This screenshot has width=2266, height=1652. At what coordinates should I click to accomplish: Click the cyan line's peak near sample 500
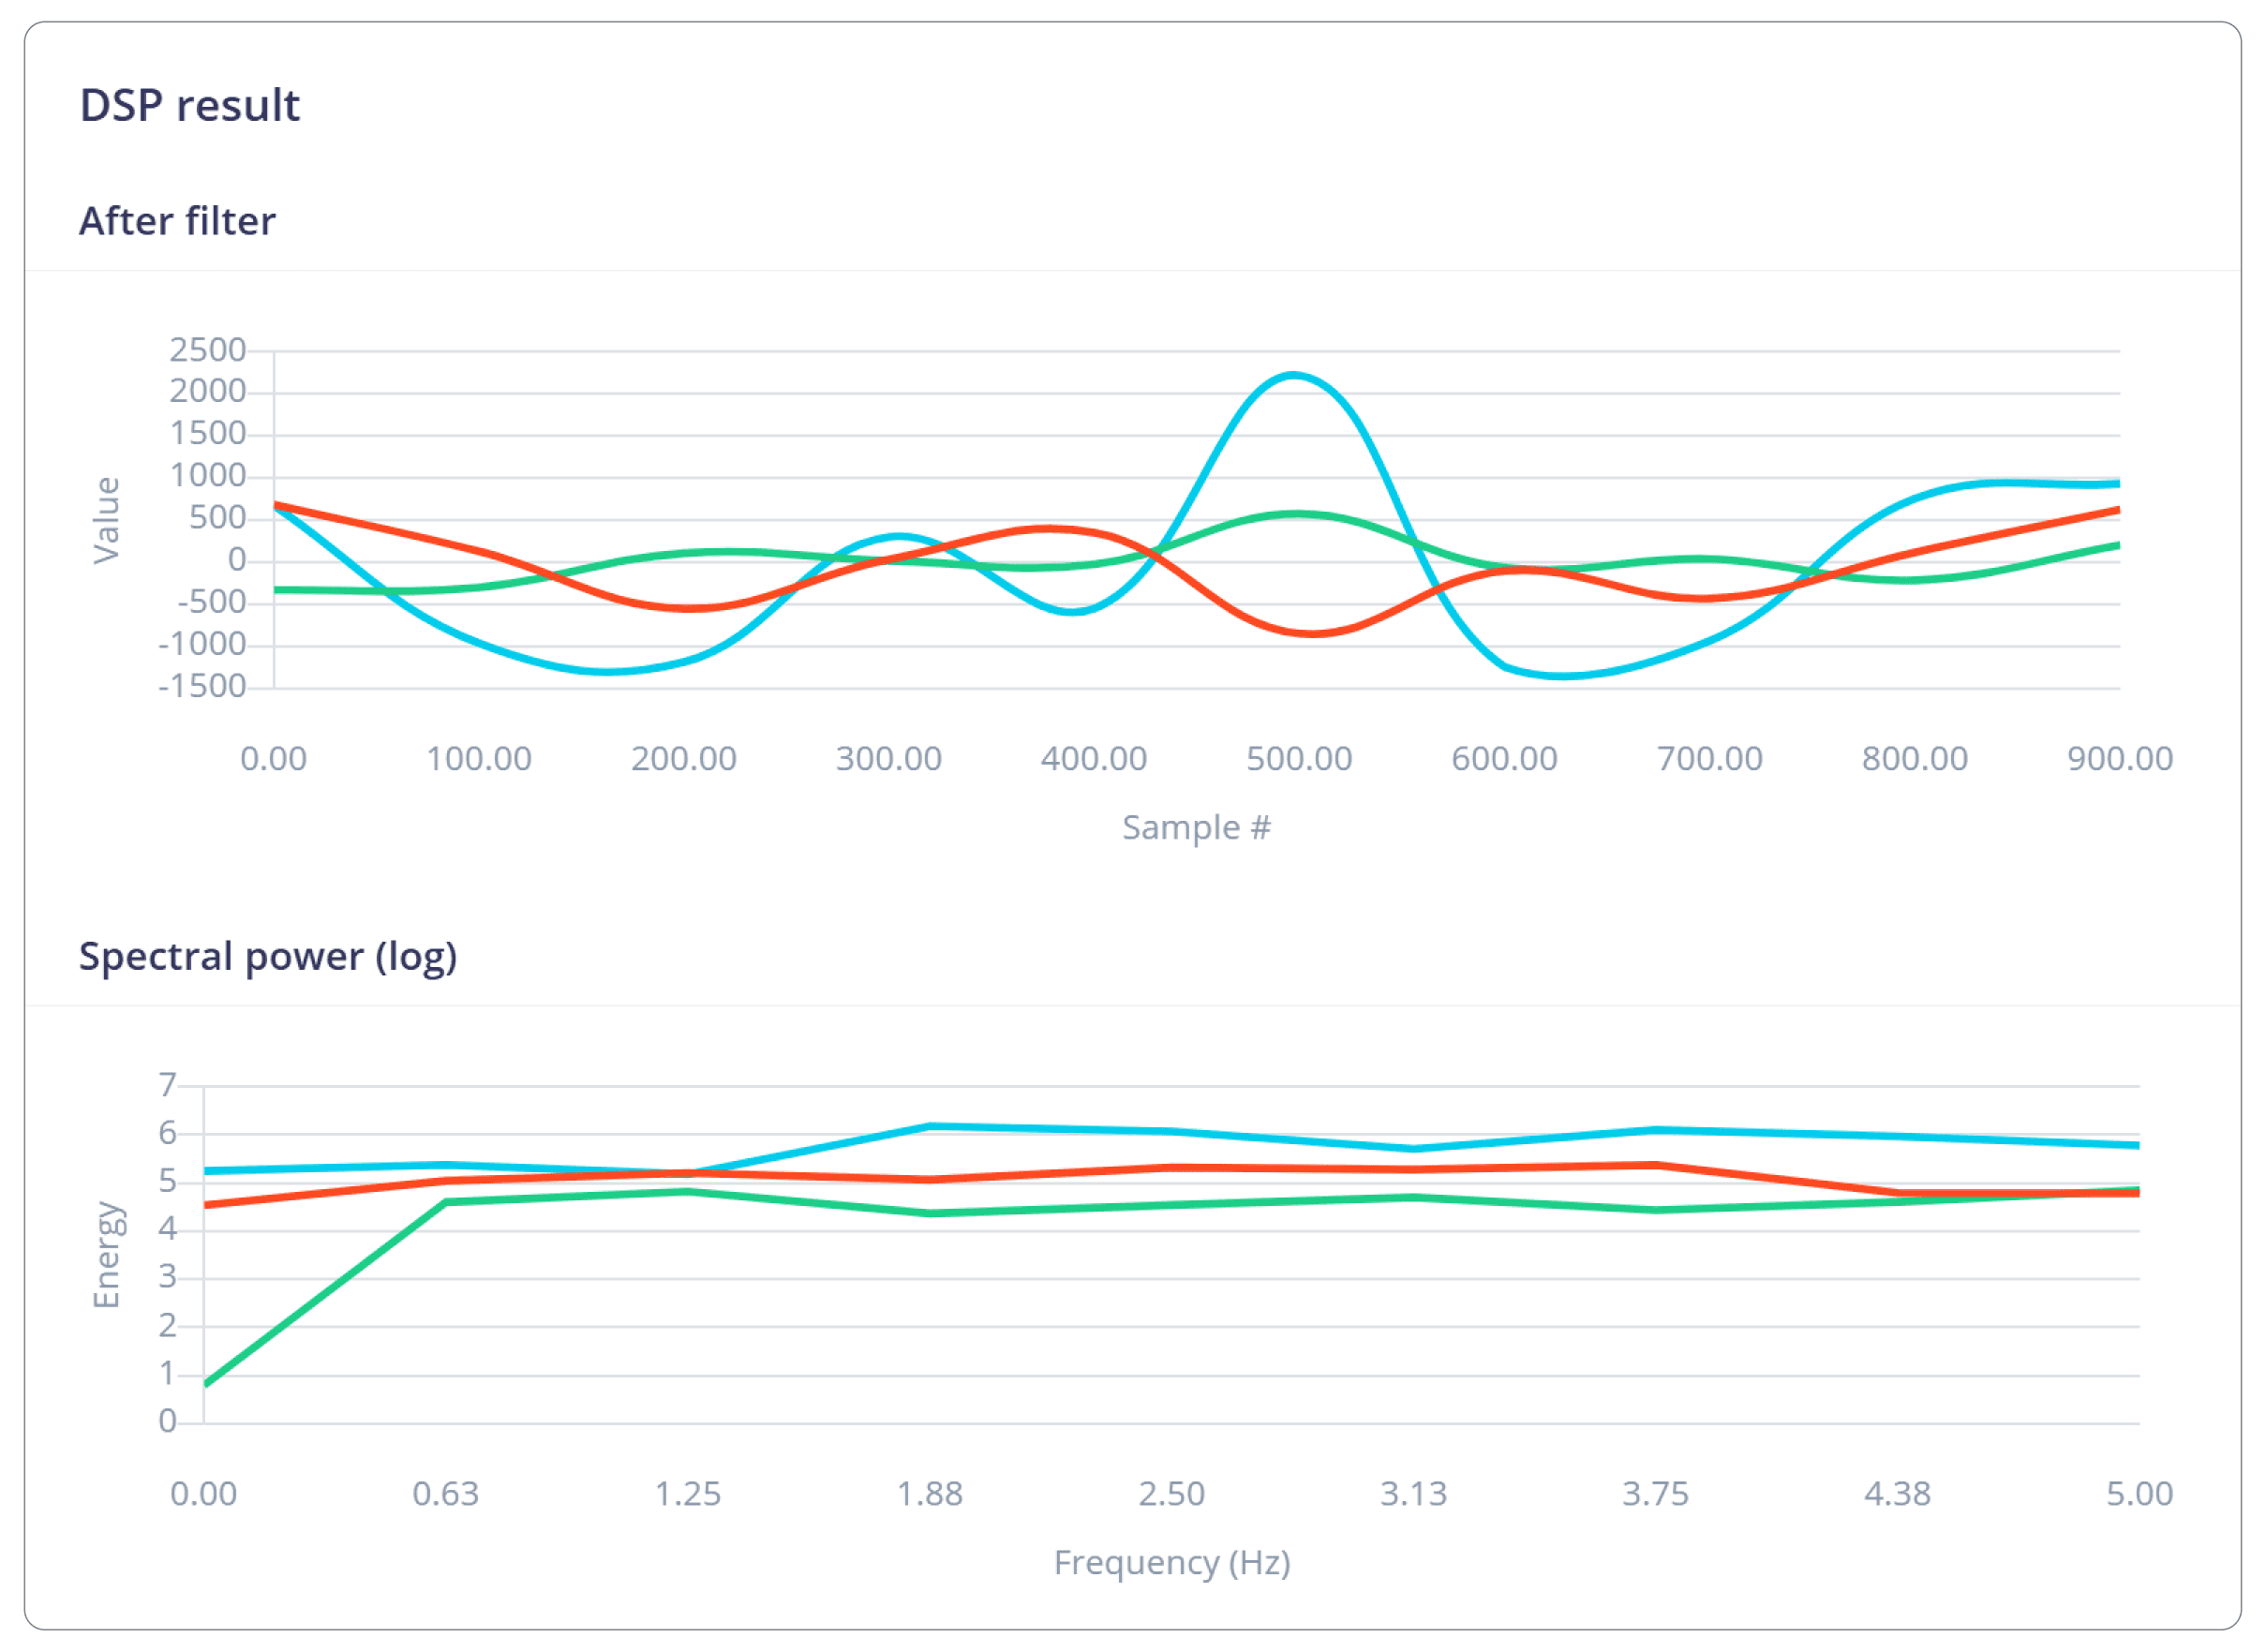pos(1294,376)
